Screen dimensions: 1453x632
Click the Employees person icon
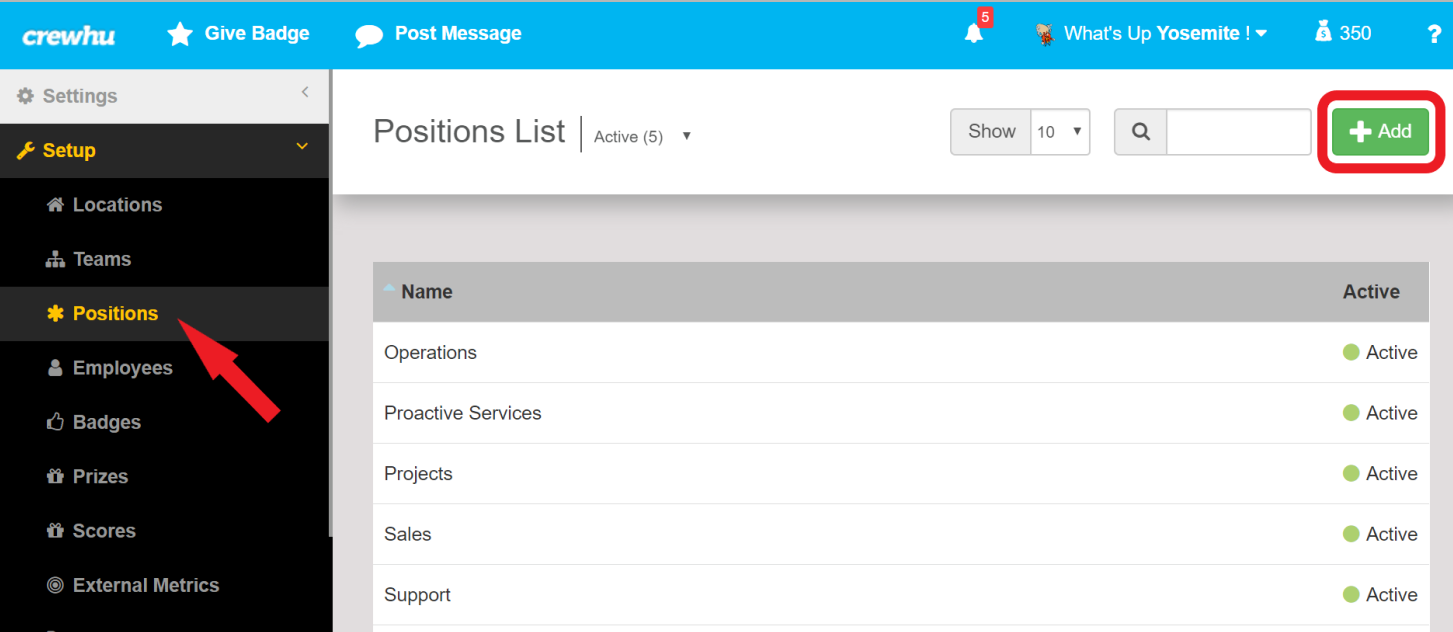click(56, 368)
